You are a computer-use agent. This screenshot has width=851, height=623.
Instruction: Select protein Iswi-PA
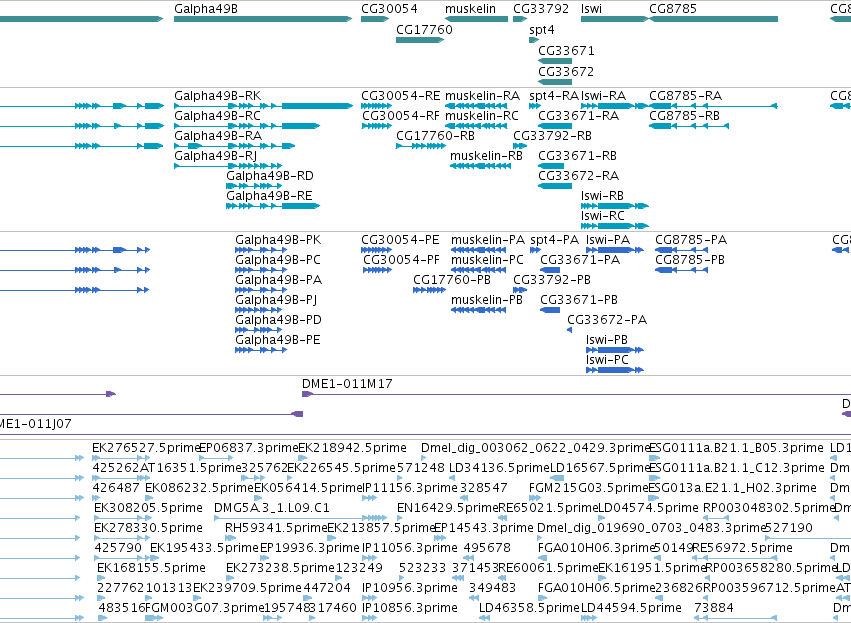pos(608,240)
